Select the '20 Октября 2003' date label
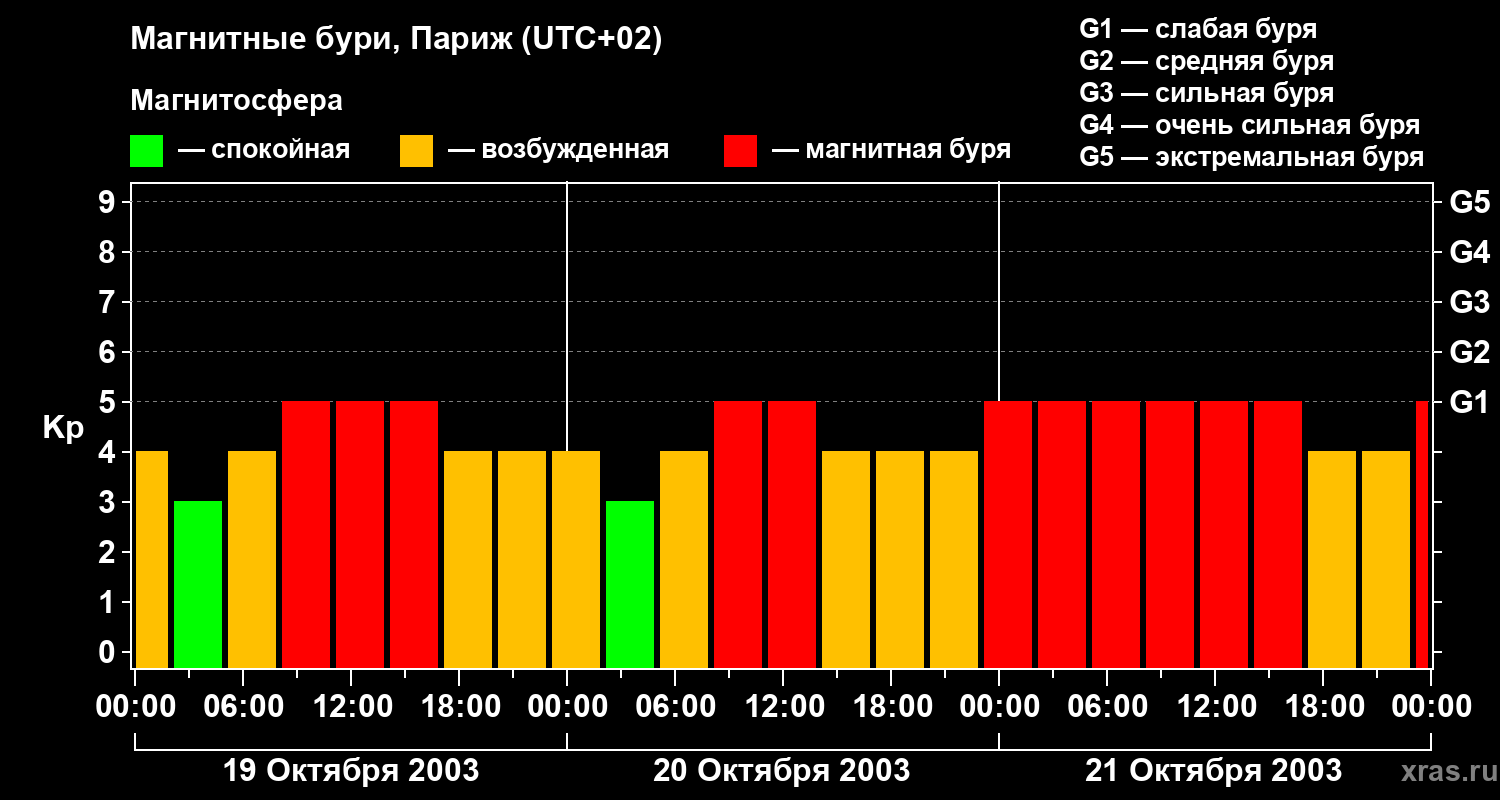This screenshot has width=1500, height=800. point(782,771)
